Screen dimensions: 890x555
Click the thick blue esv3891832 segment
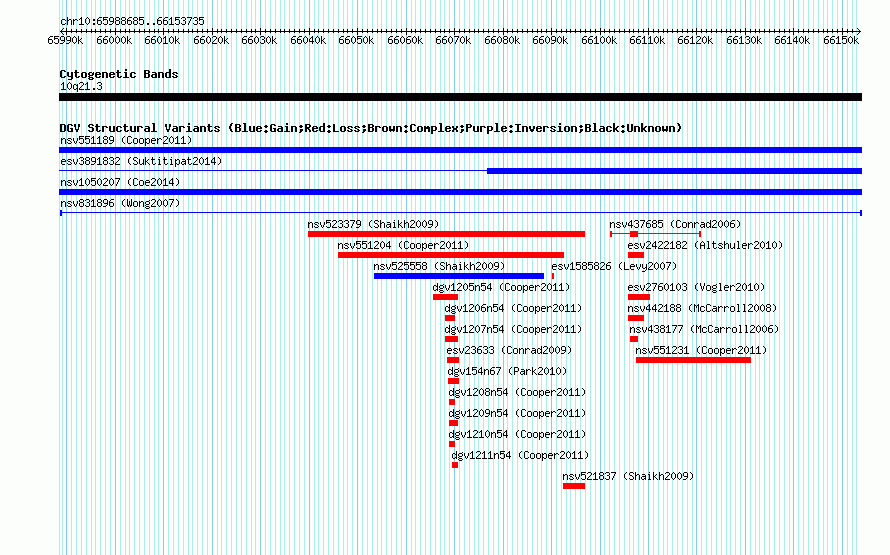tap(674, 171)
